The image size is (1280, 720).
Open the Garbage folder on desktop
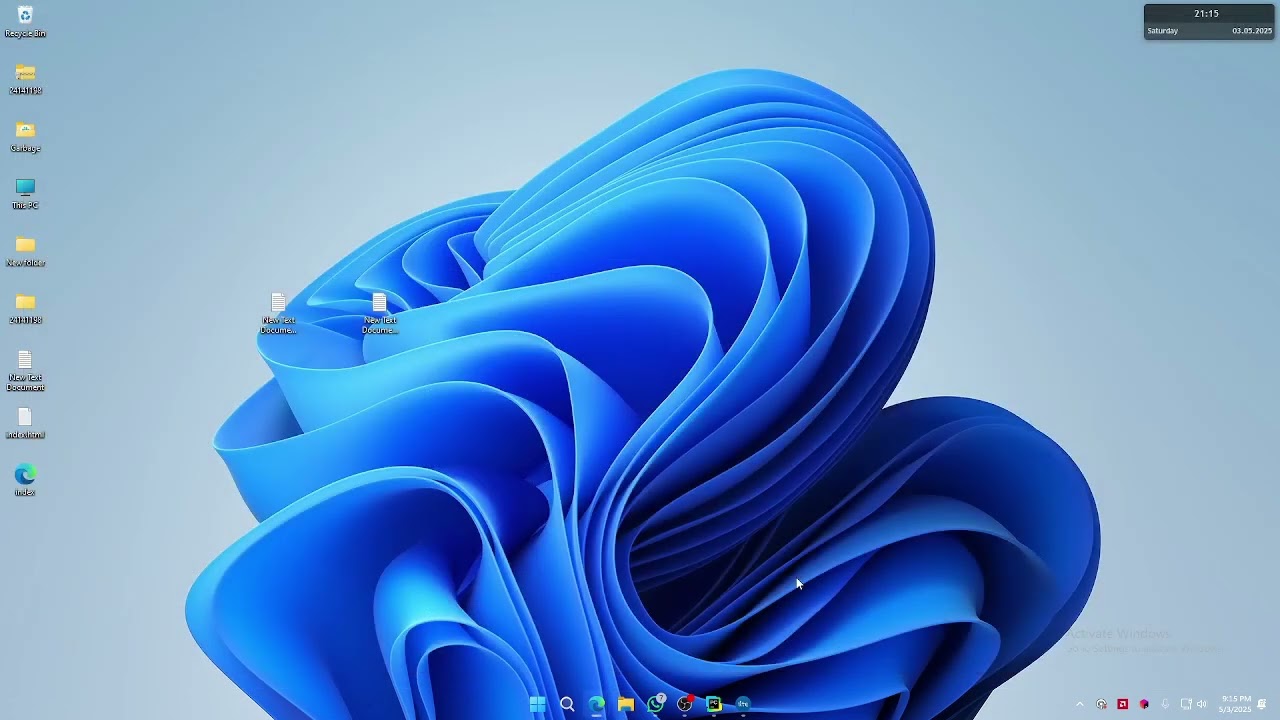pyautogui.click(x=25, y=136)
